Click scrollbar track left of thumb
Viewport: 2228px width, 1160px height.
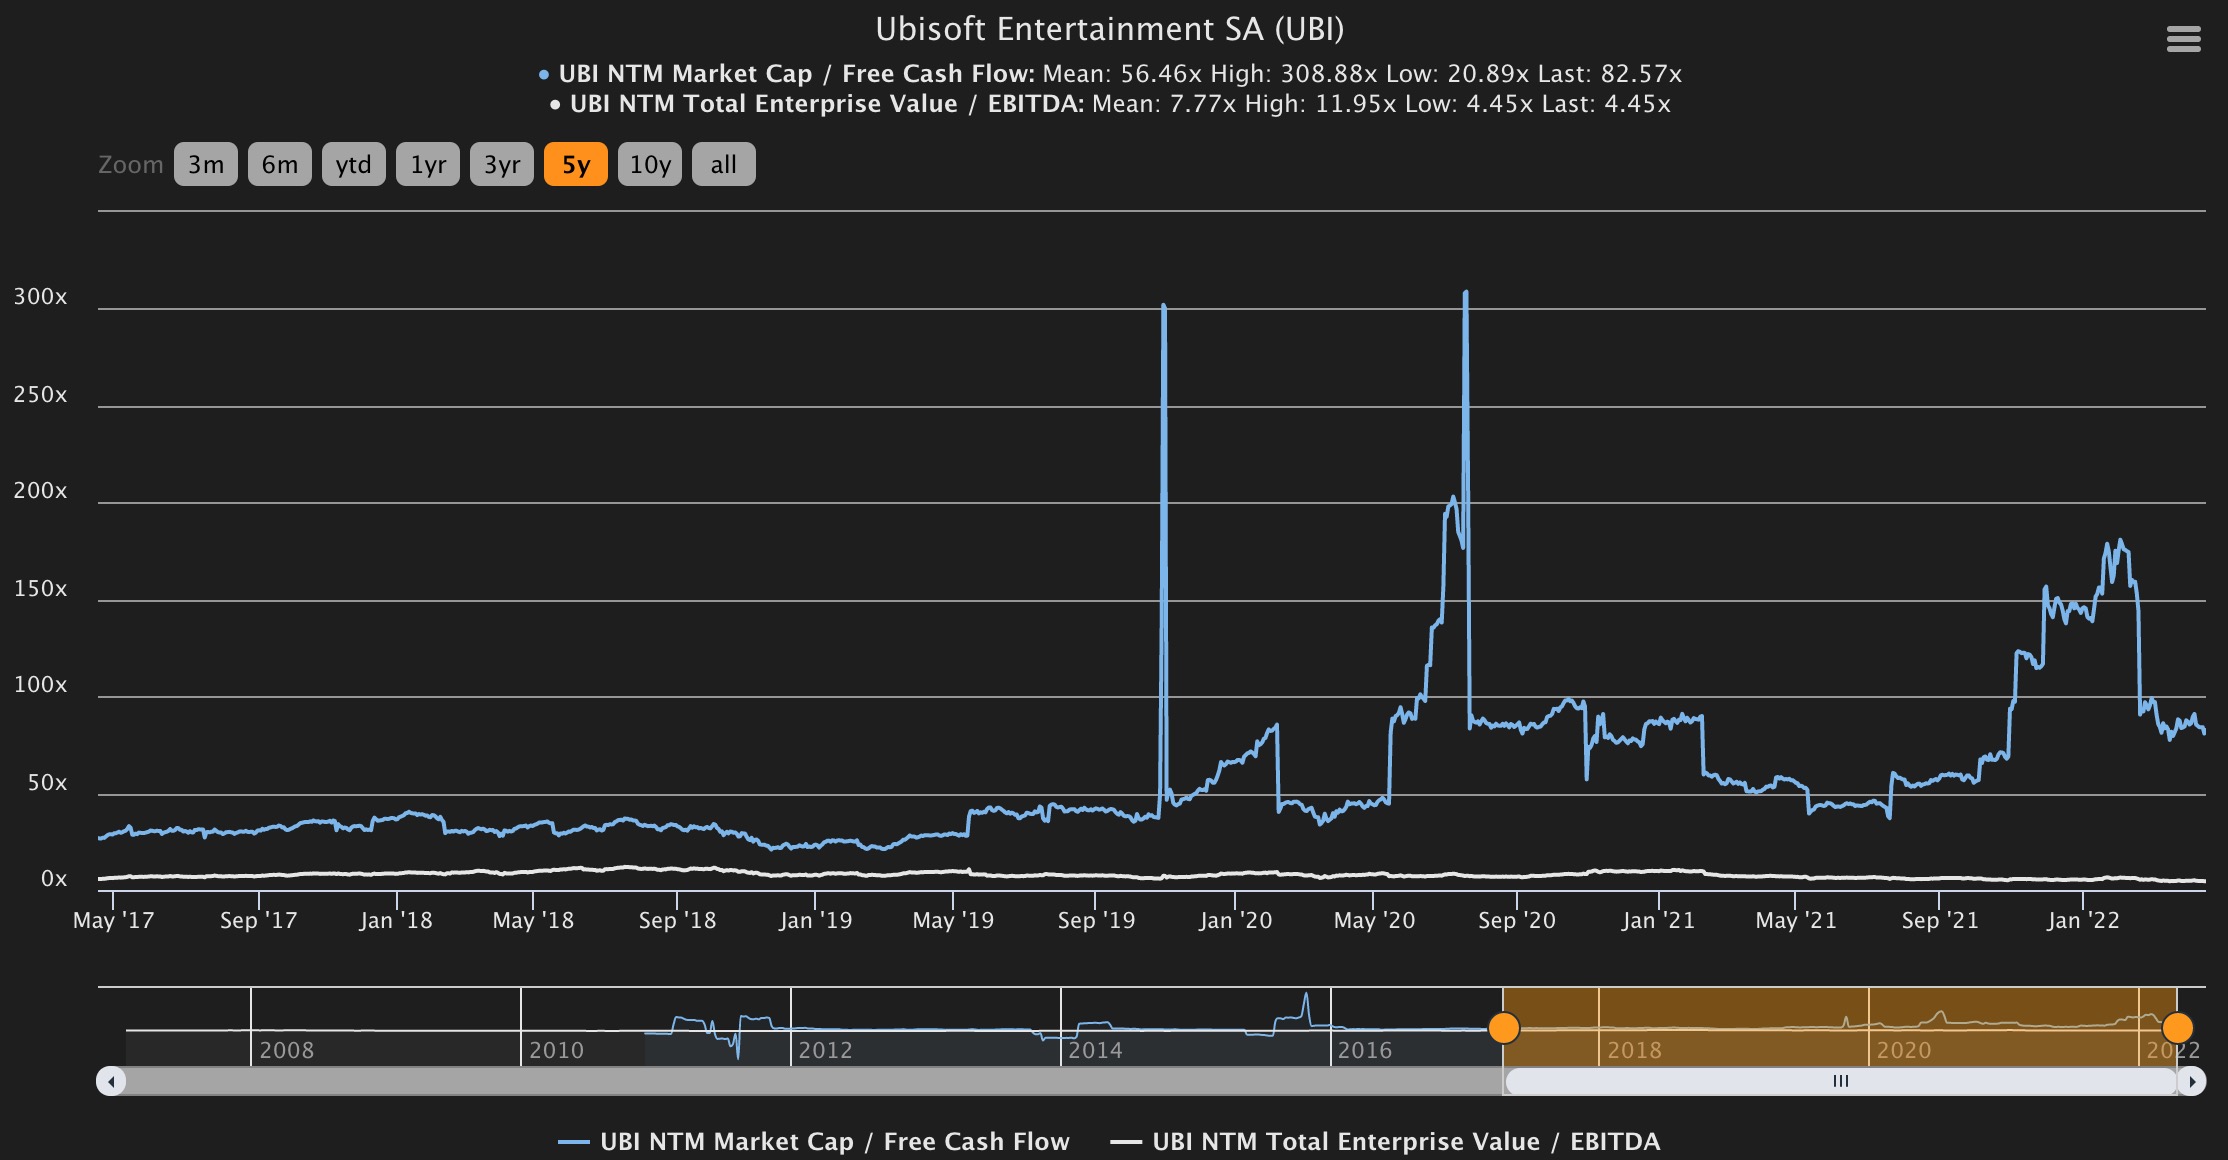point(800,1081)
